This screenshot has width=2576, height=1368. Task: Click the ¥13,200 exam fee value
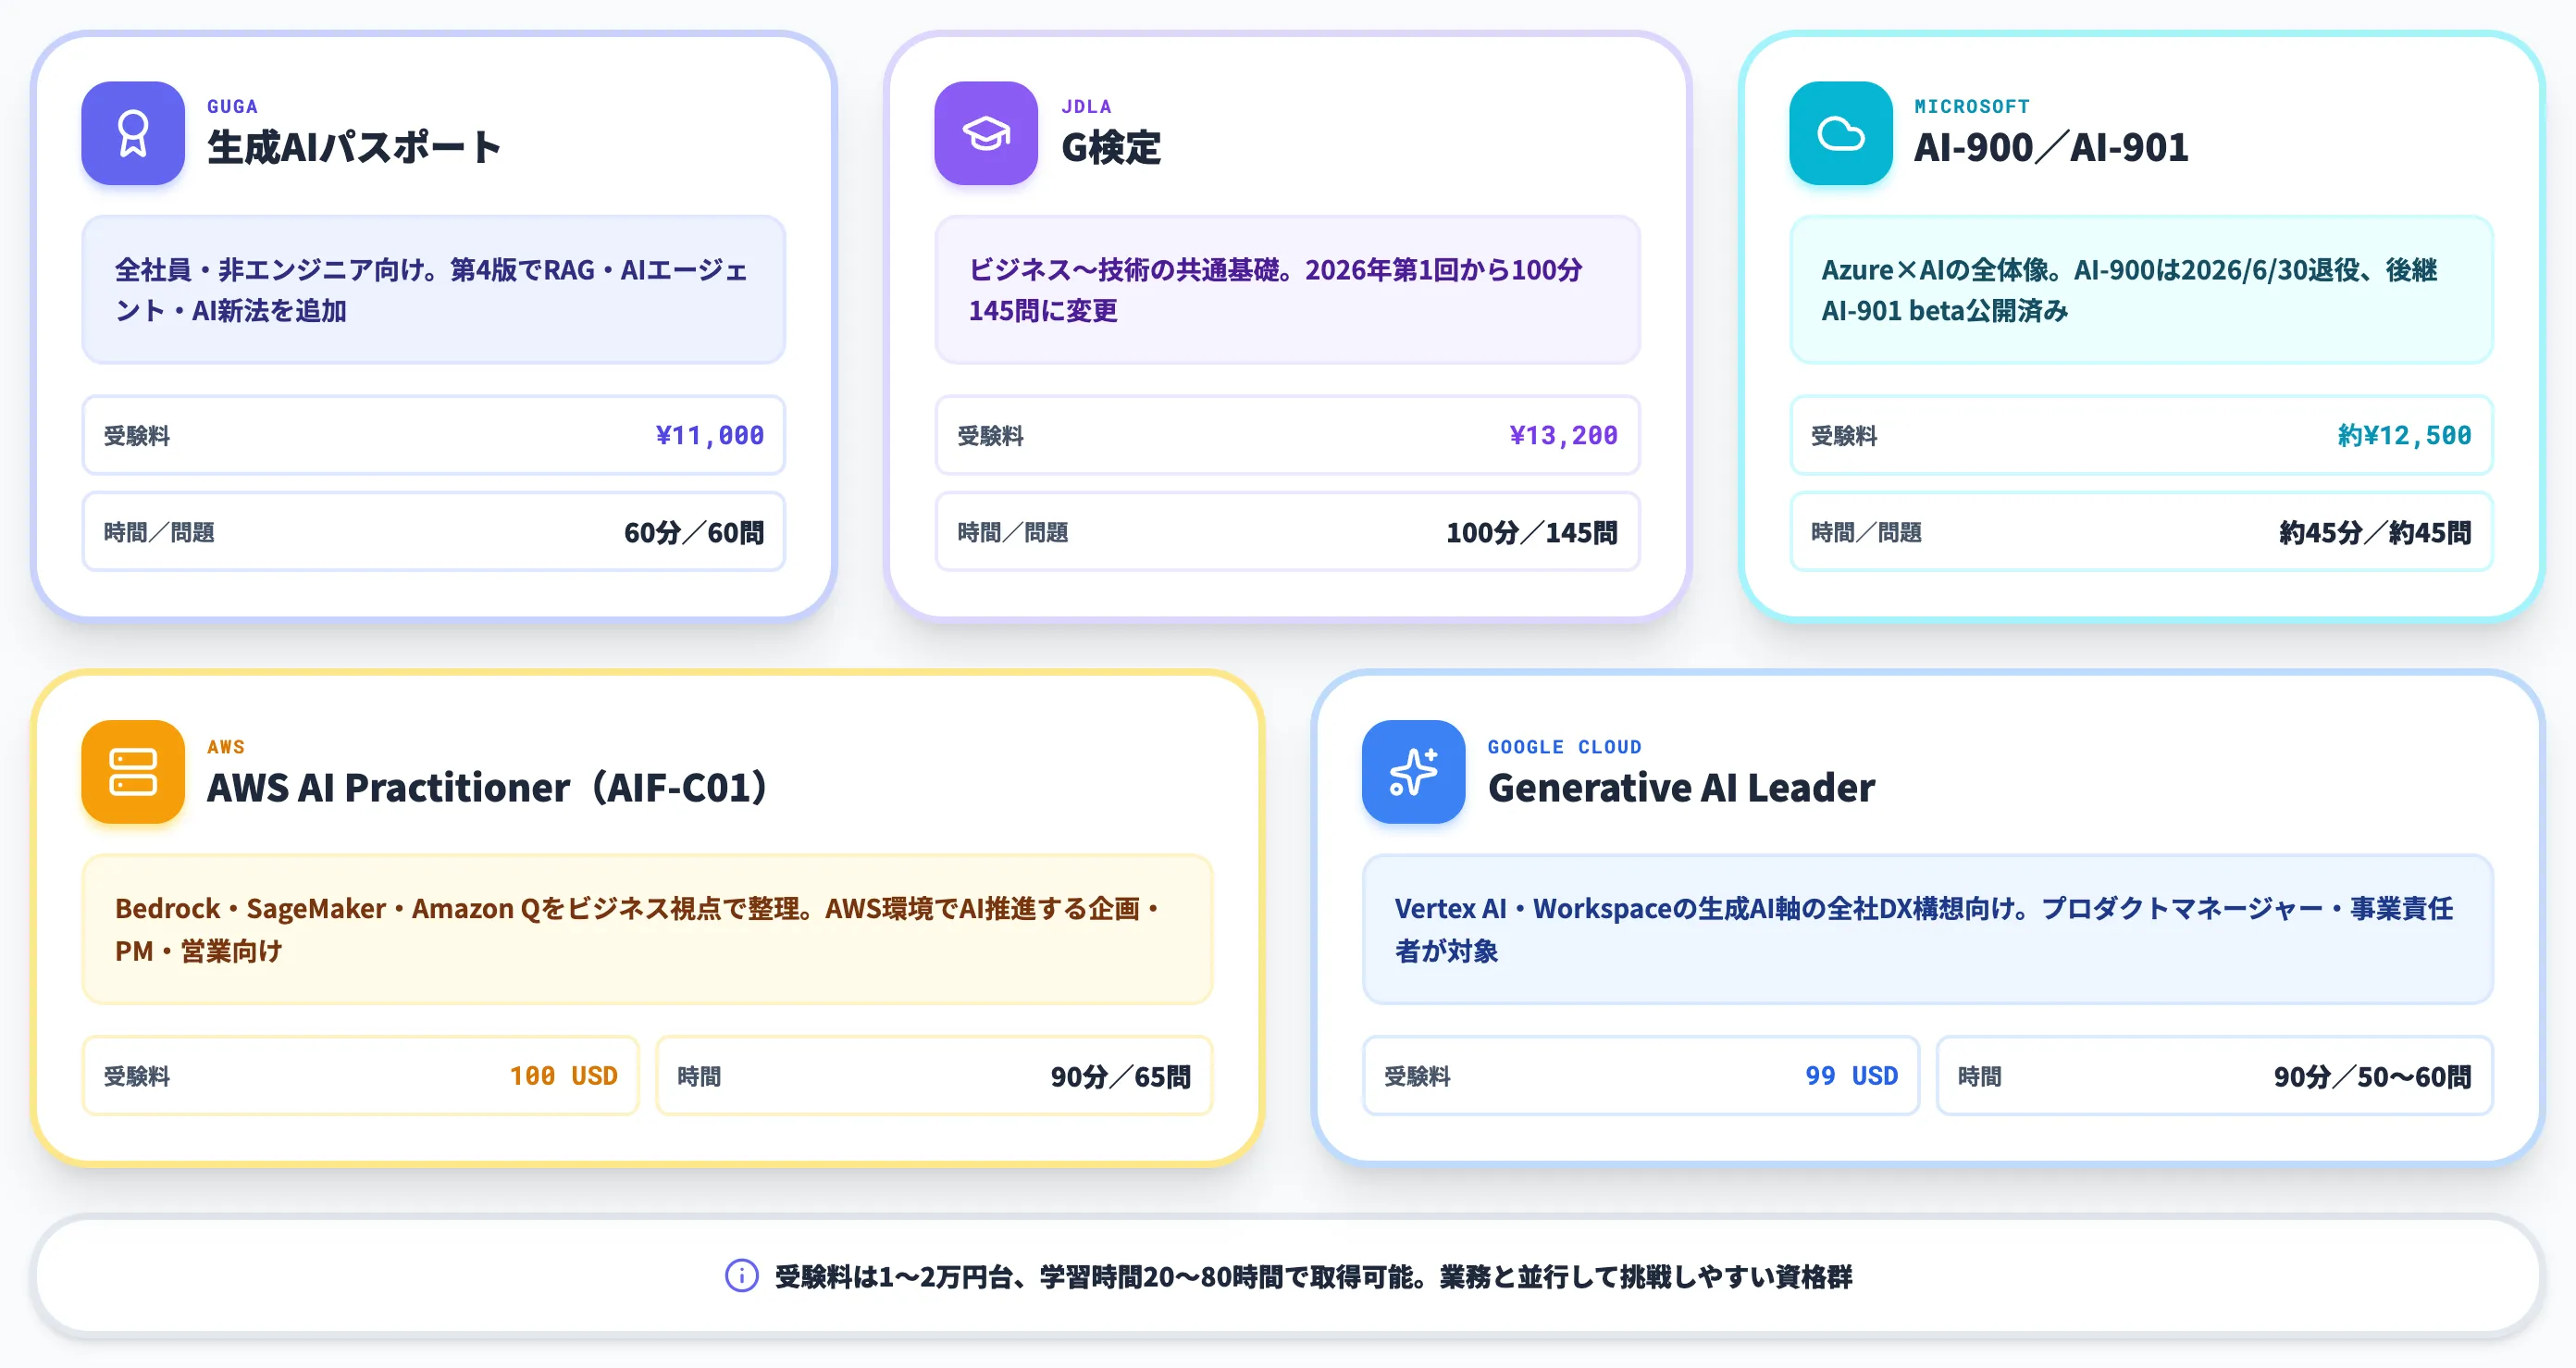click(x=1564, y=436)
